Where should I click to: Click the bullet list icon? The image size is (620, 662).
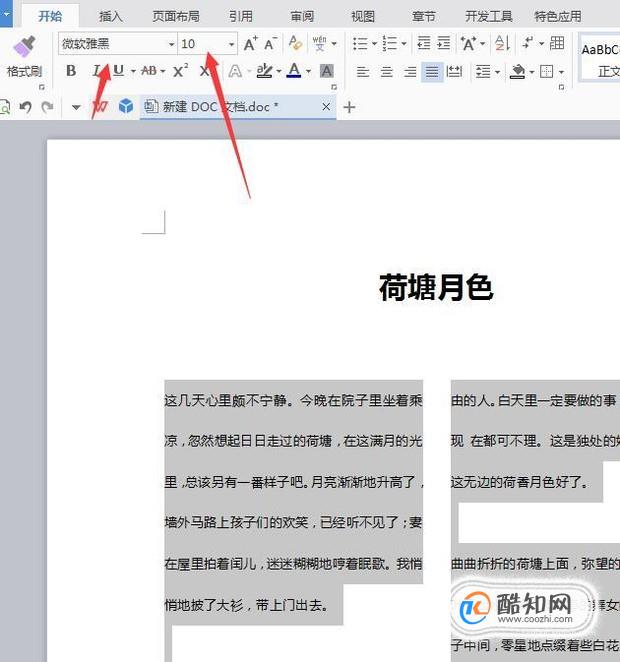[x=360, y=43]
